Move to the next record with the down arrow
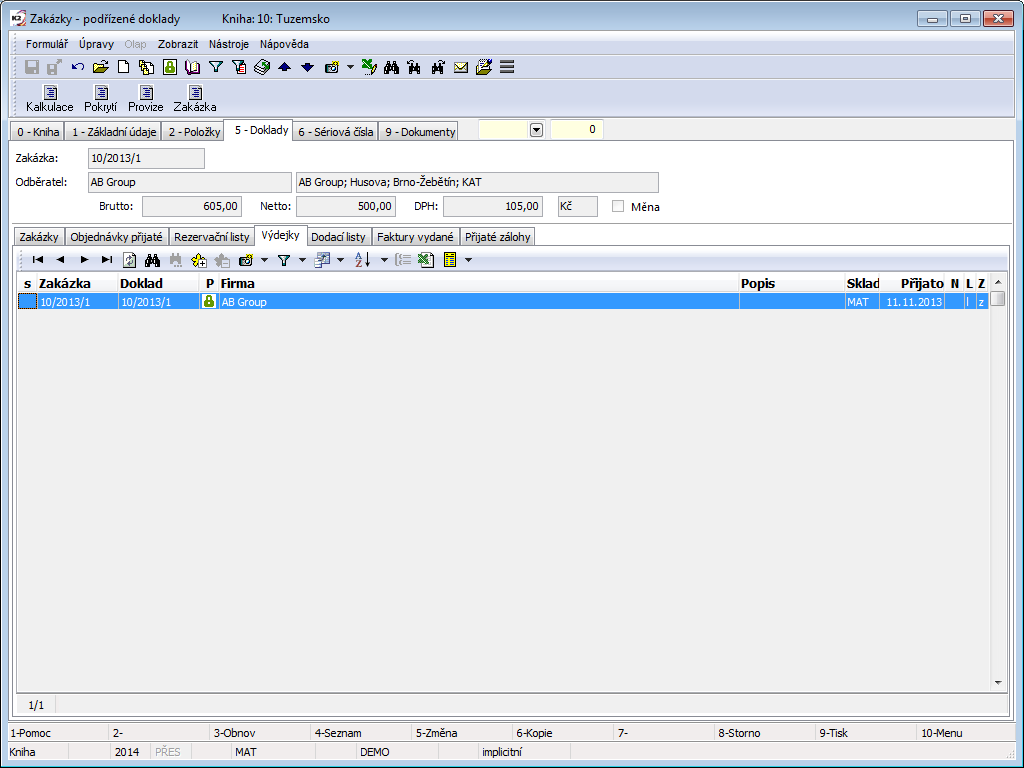This screenshot has width=1024, height=768. tap(307, 67)
